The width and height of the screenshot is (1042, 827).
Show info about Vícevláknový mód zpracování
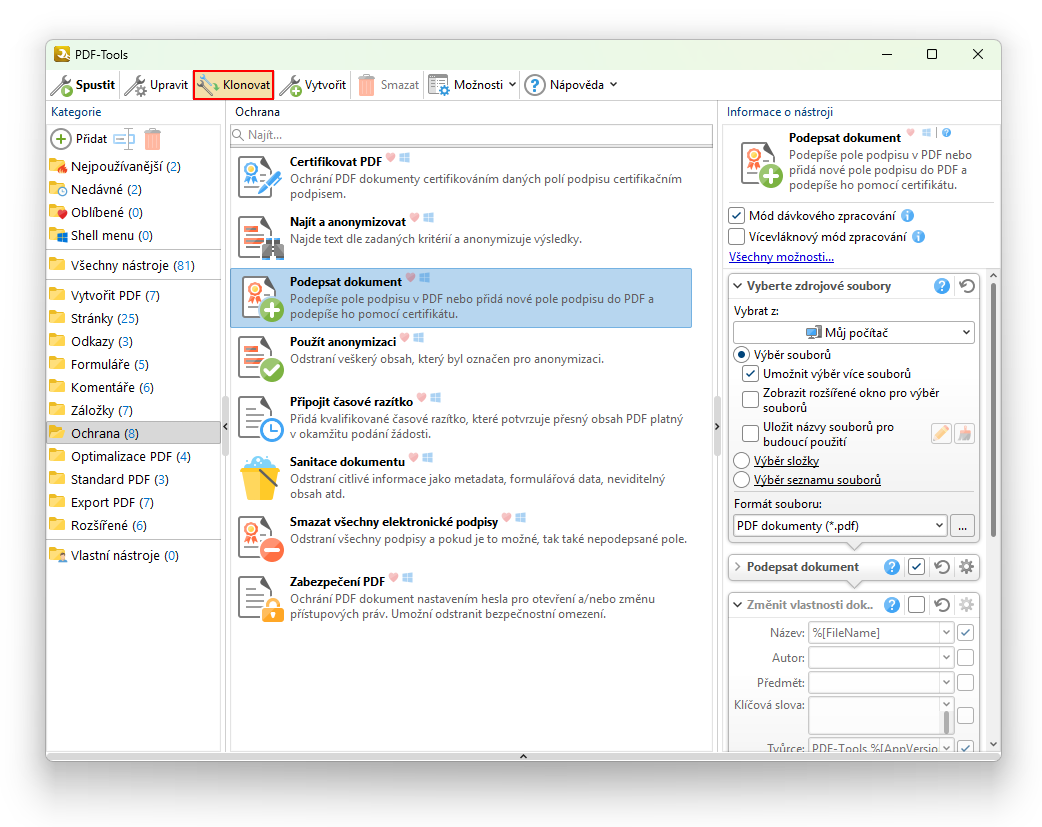pos(918,237)
